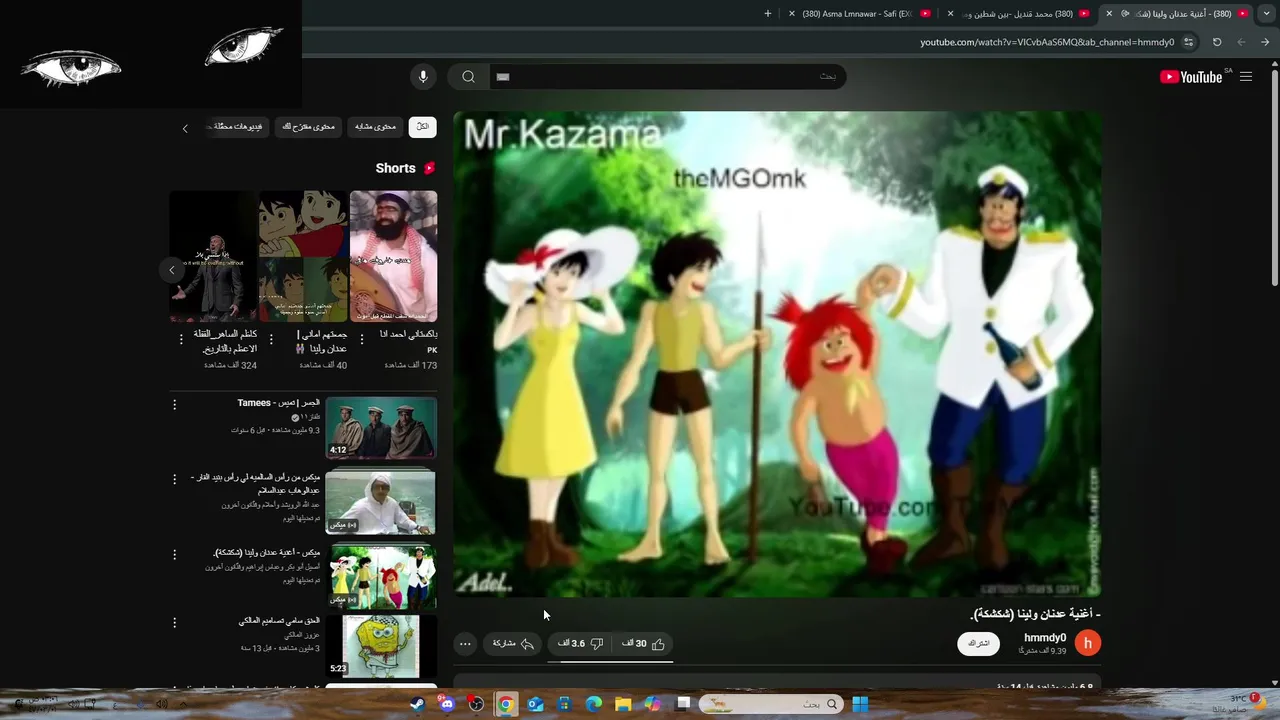Close the محمد قنديل tab
This screenshot has width=1280, height=720.
(x=950, y=14)
